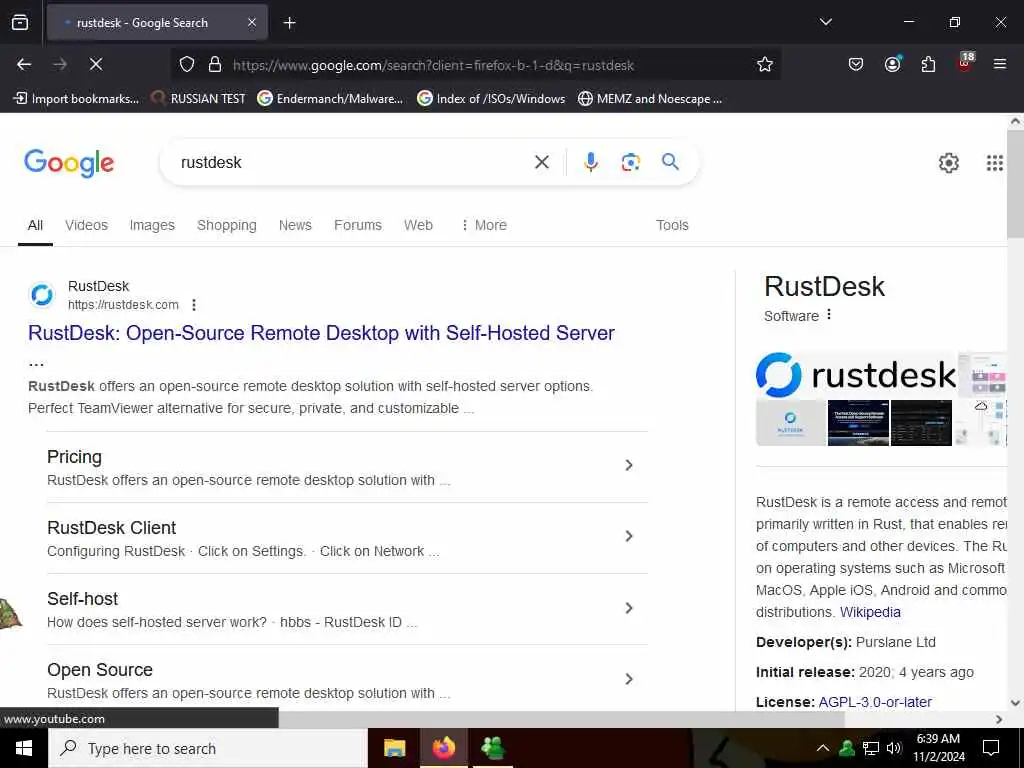The image size is (1024, 768).
Task: Open the Firefox tab overview button
Action: pos(20,22)
